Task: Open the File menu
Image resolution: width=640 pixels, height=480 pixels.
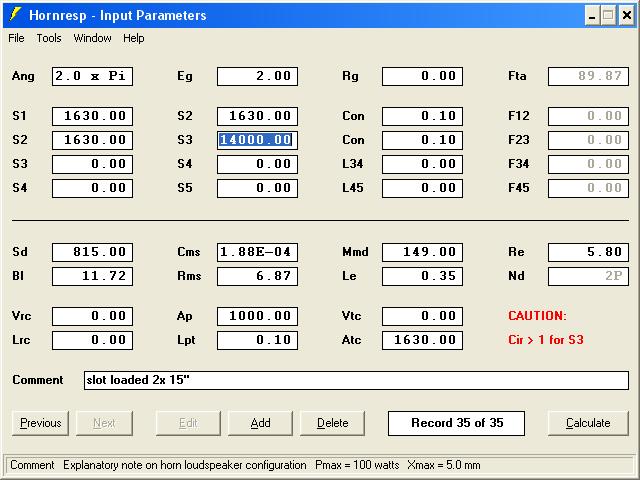Action: click(x=16, y=38)
